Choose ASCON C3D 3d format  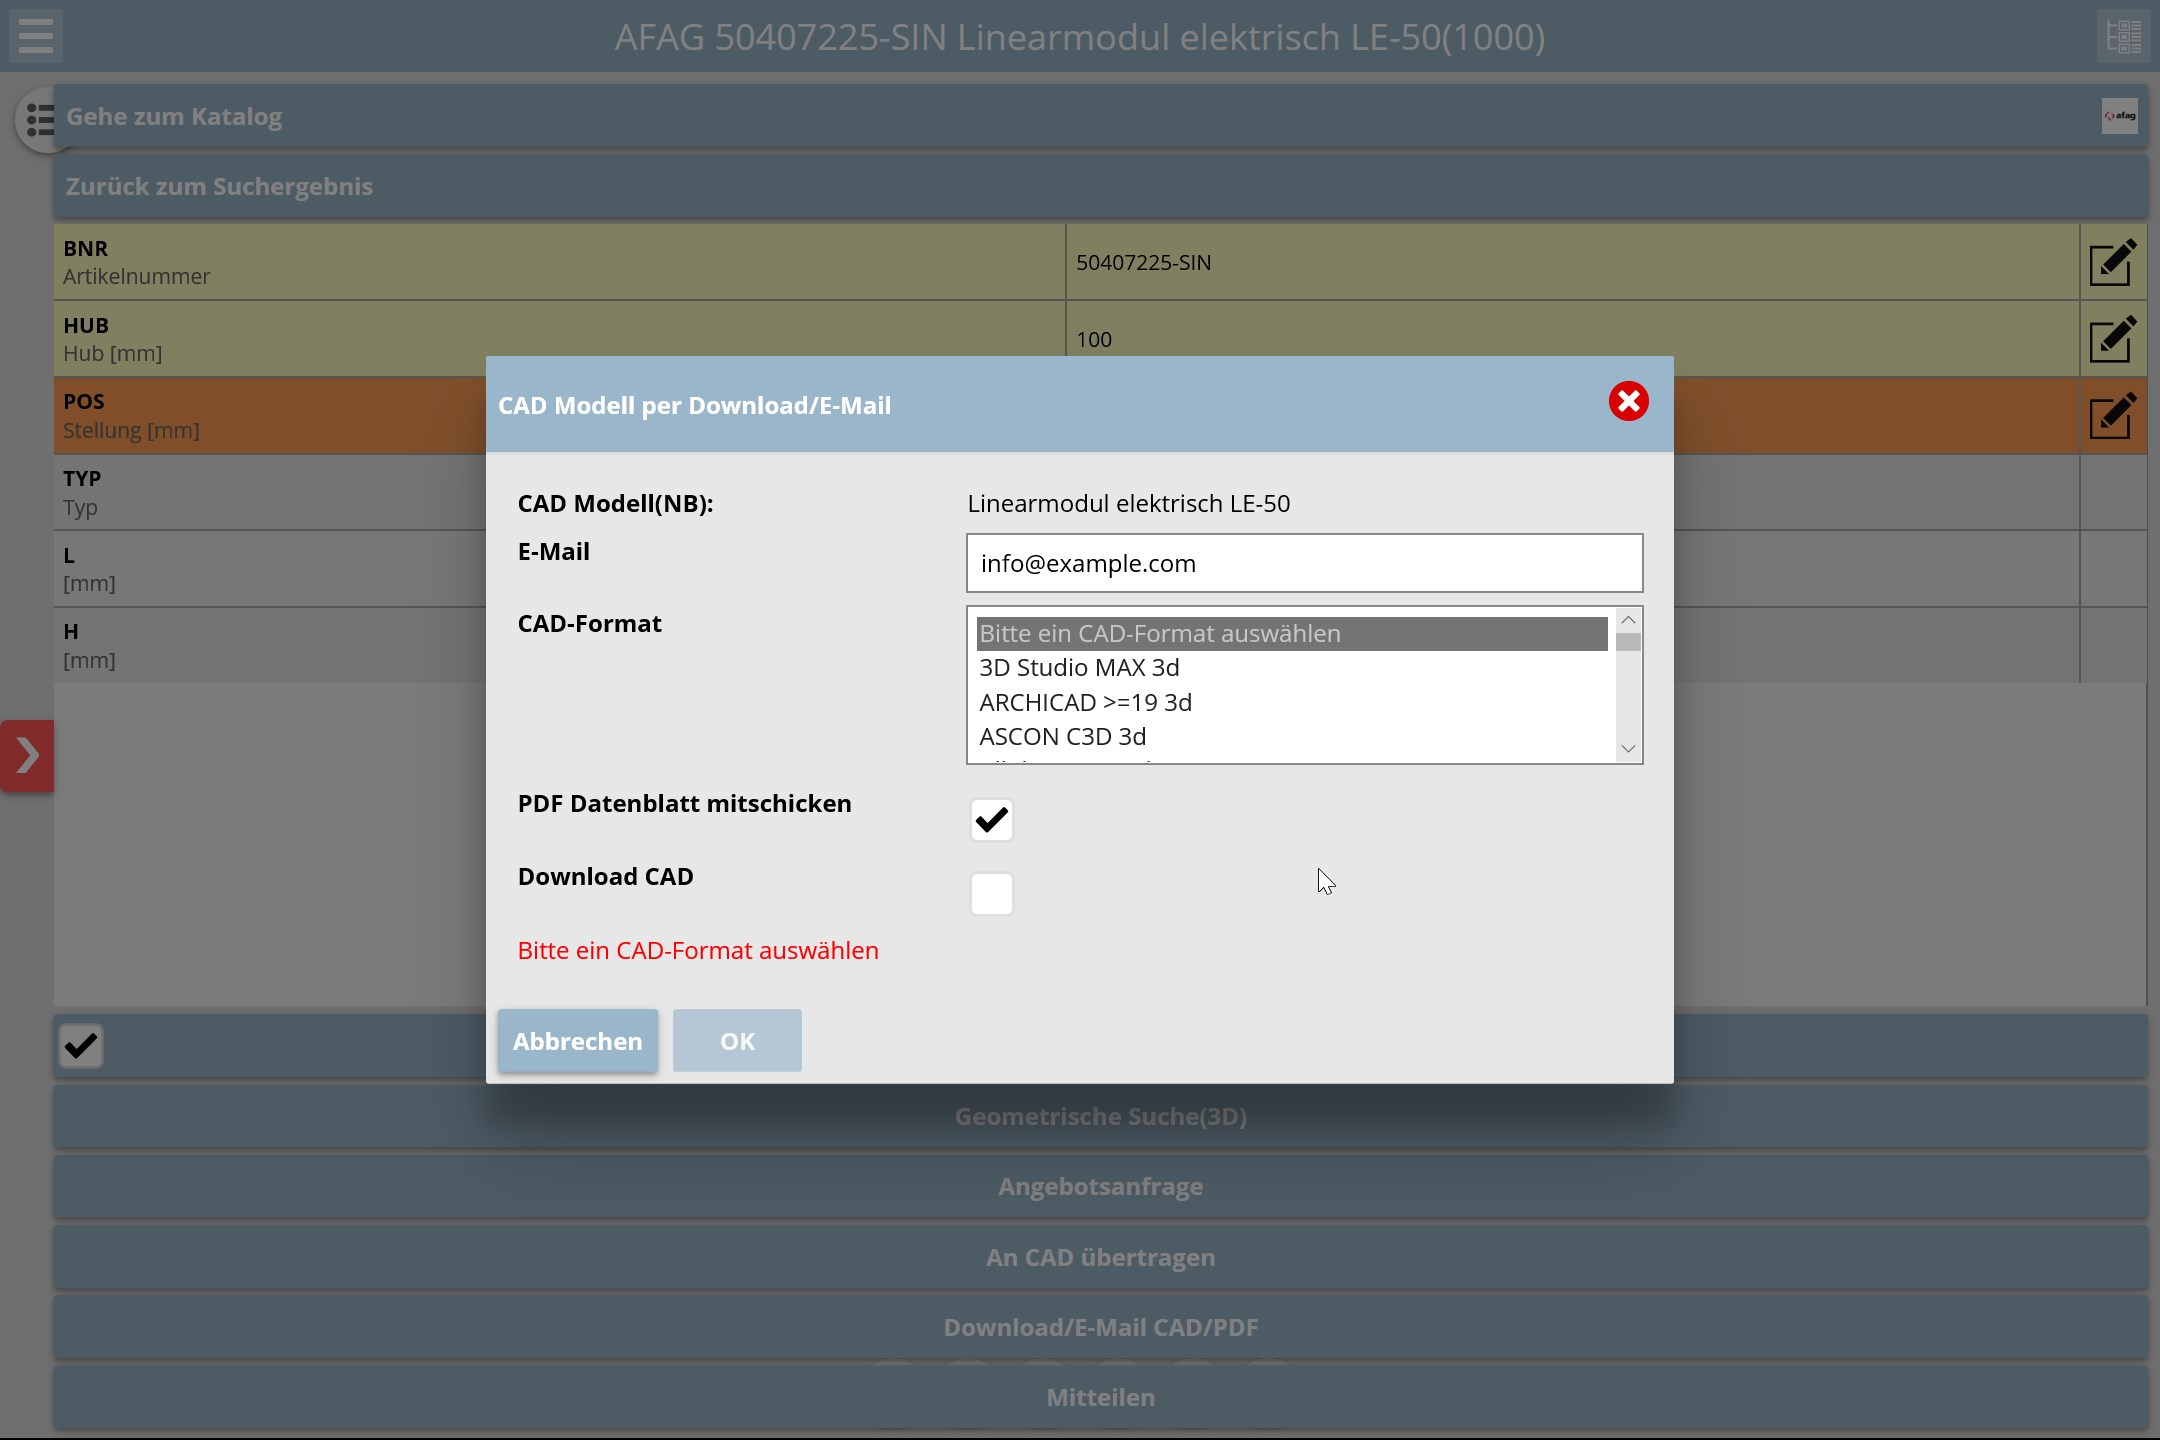pos(1062,737)
